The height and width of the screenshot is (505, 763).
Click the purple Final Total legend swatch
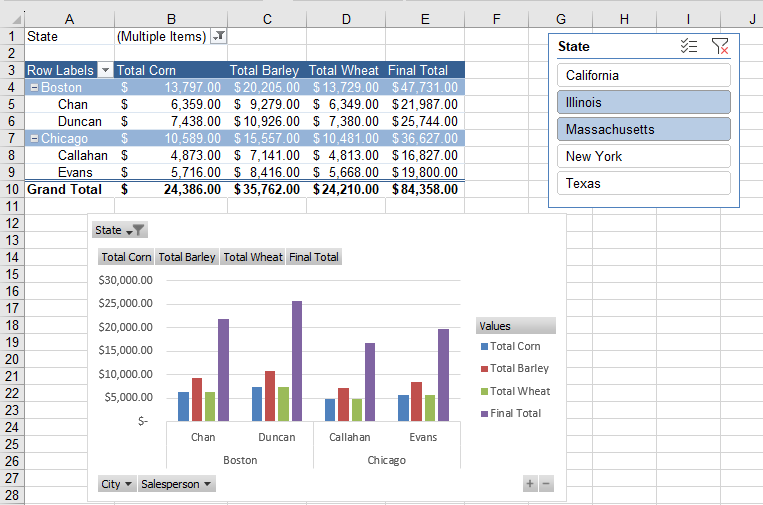(x=484, y=414)
